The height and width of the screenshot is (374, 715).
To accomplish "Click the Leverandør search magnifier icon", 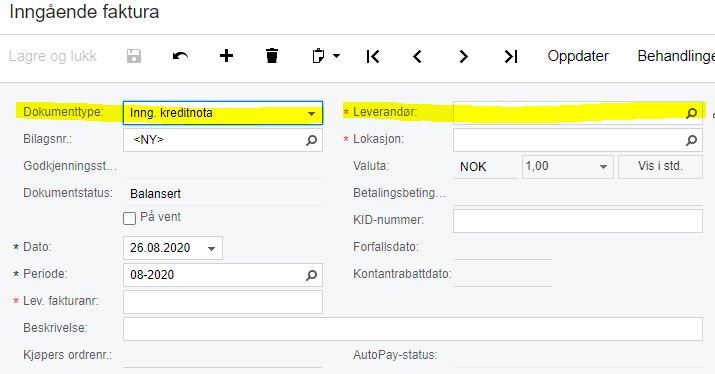I will (x=692, y=113).
